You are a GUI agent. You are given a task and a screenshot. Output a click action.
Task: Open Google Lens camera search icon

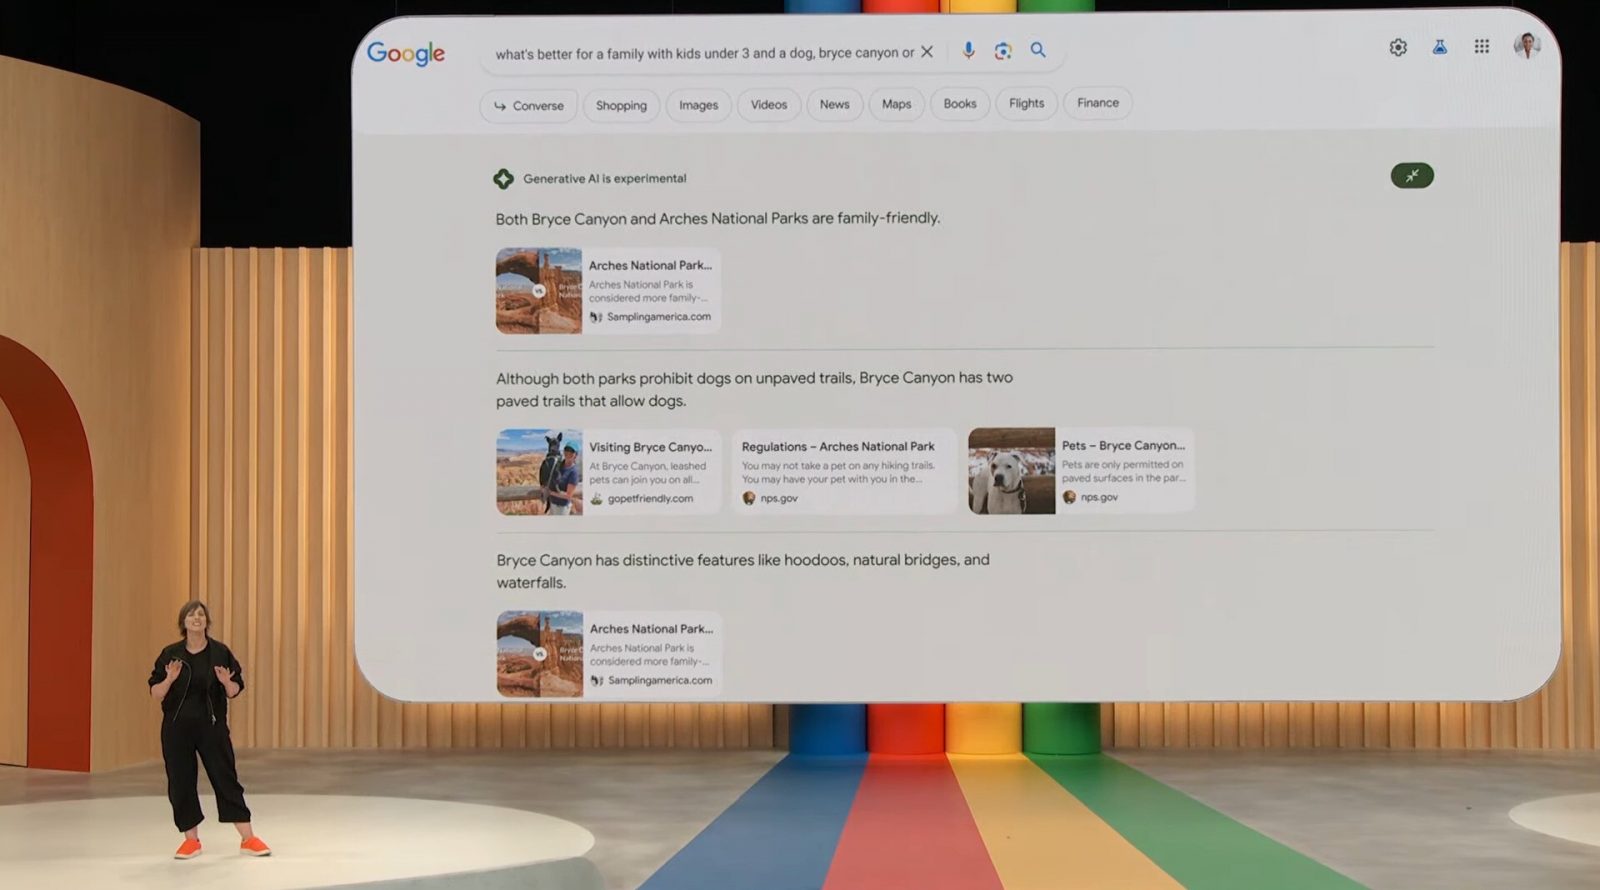(x=1003, y=51)
